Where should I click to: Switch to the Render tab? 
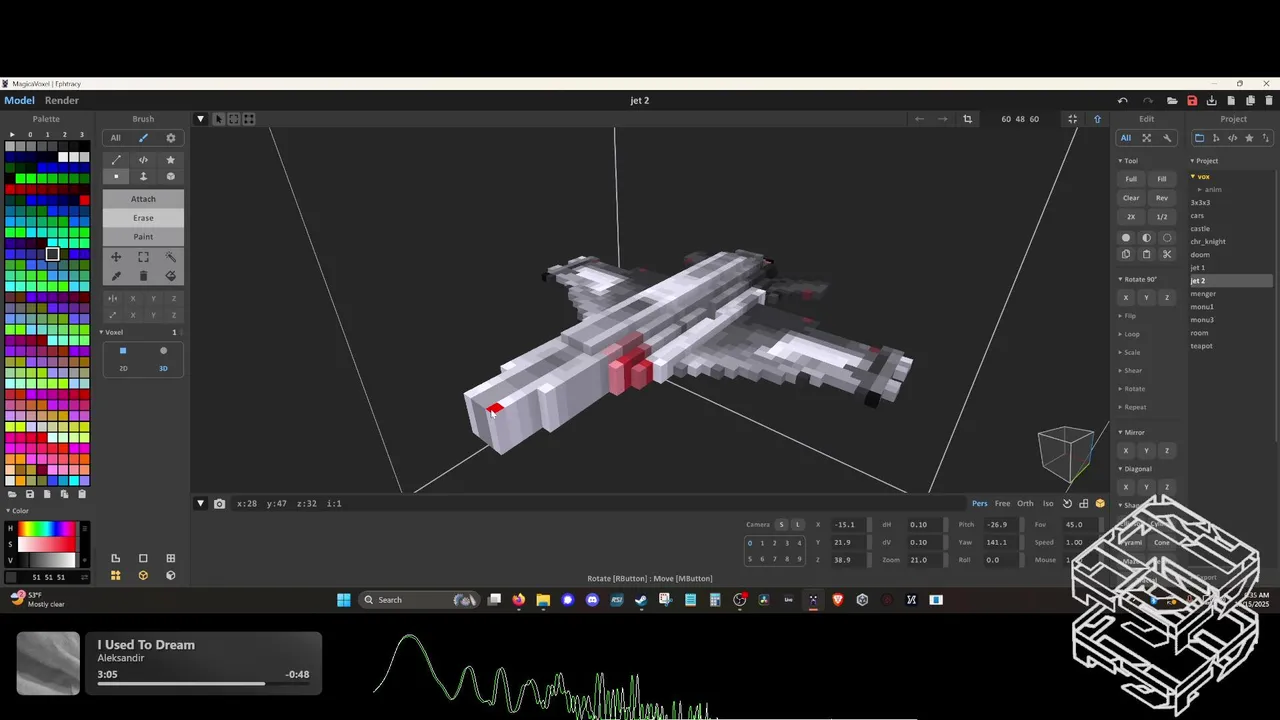(x=62, y=101)
